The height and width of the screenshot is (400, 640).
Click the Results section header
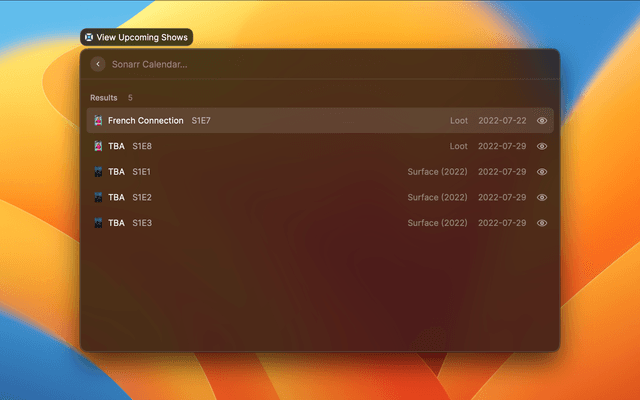[x=104, y=98]
